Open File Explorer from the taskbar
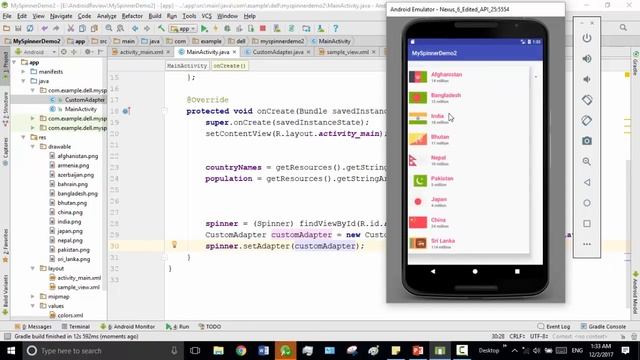The width and height of the screenshot is (640, 360). point(219,351)
